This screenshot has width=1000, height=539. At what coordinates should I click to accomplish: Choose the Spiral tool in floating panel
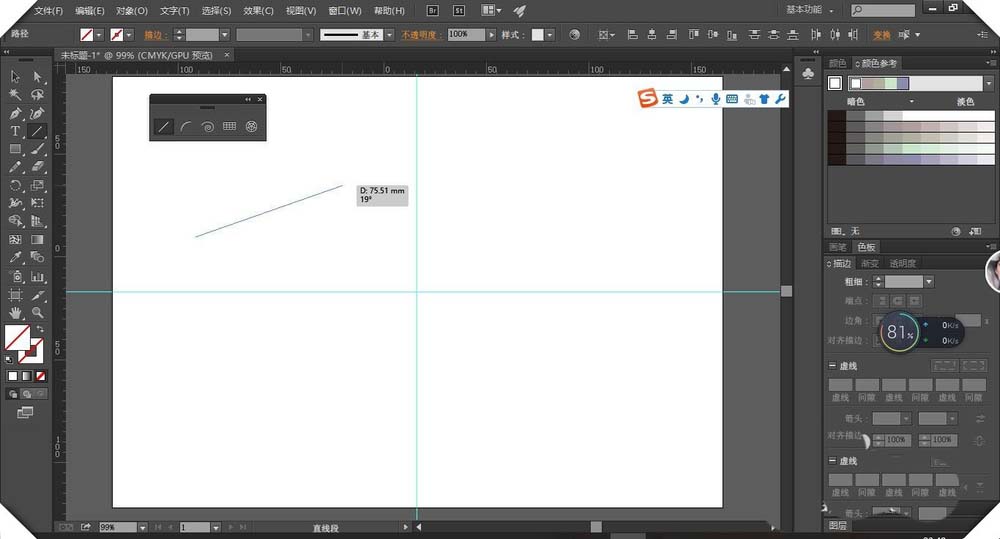pos(207,127)
